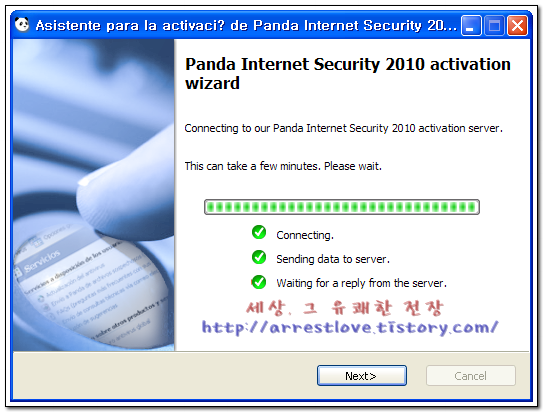Minimize the activation wizard window

coord(471,25)
